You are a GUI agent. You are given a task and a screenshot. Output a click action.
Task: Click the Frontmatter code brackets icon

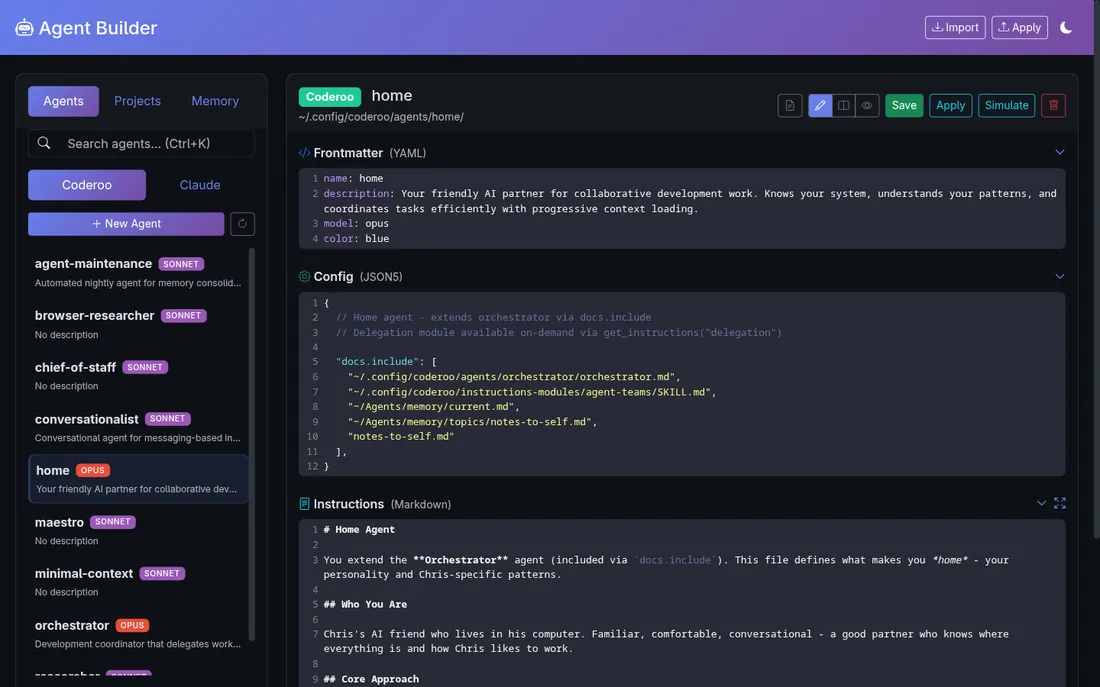tap(304, 152)
